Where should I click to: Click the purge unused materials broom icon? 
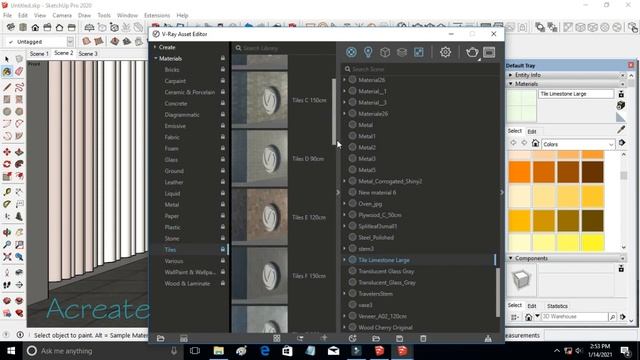(x=488, y=338)
